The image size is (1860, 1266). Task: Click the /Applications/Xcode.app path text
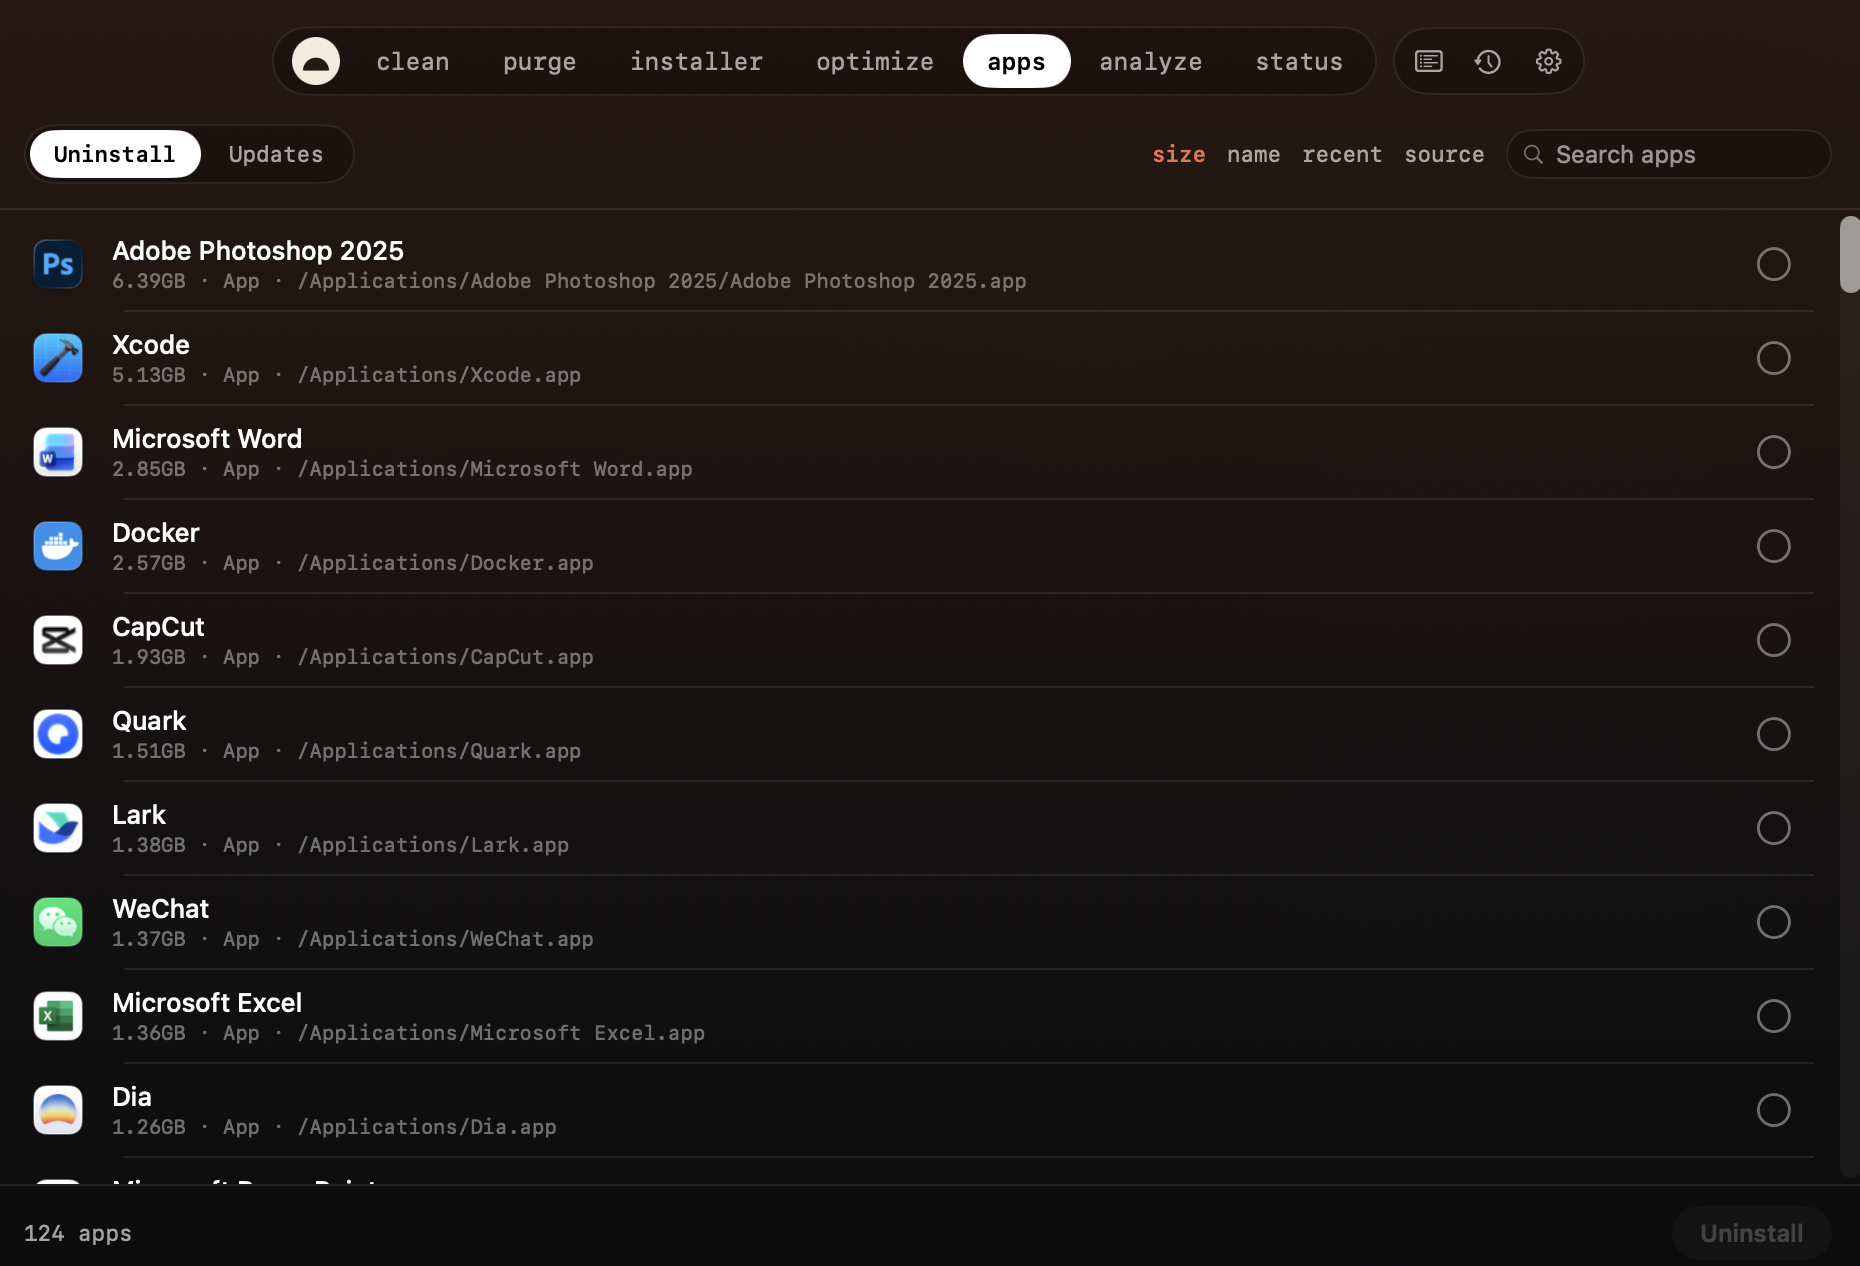[439, 375]
